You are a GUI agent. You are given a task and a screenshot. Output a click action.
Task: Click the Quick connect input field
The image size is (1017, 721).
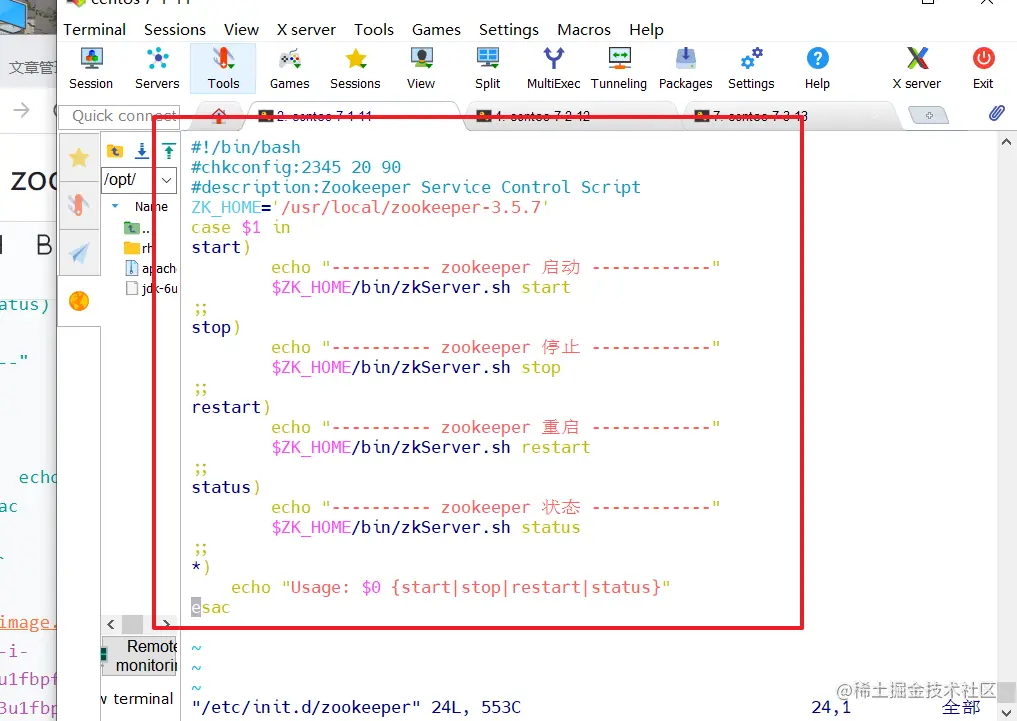coord(119,116)
